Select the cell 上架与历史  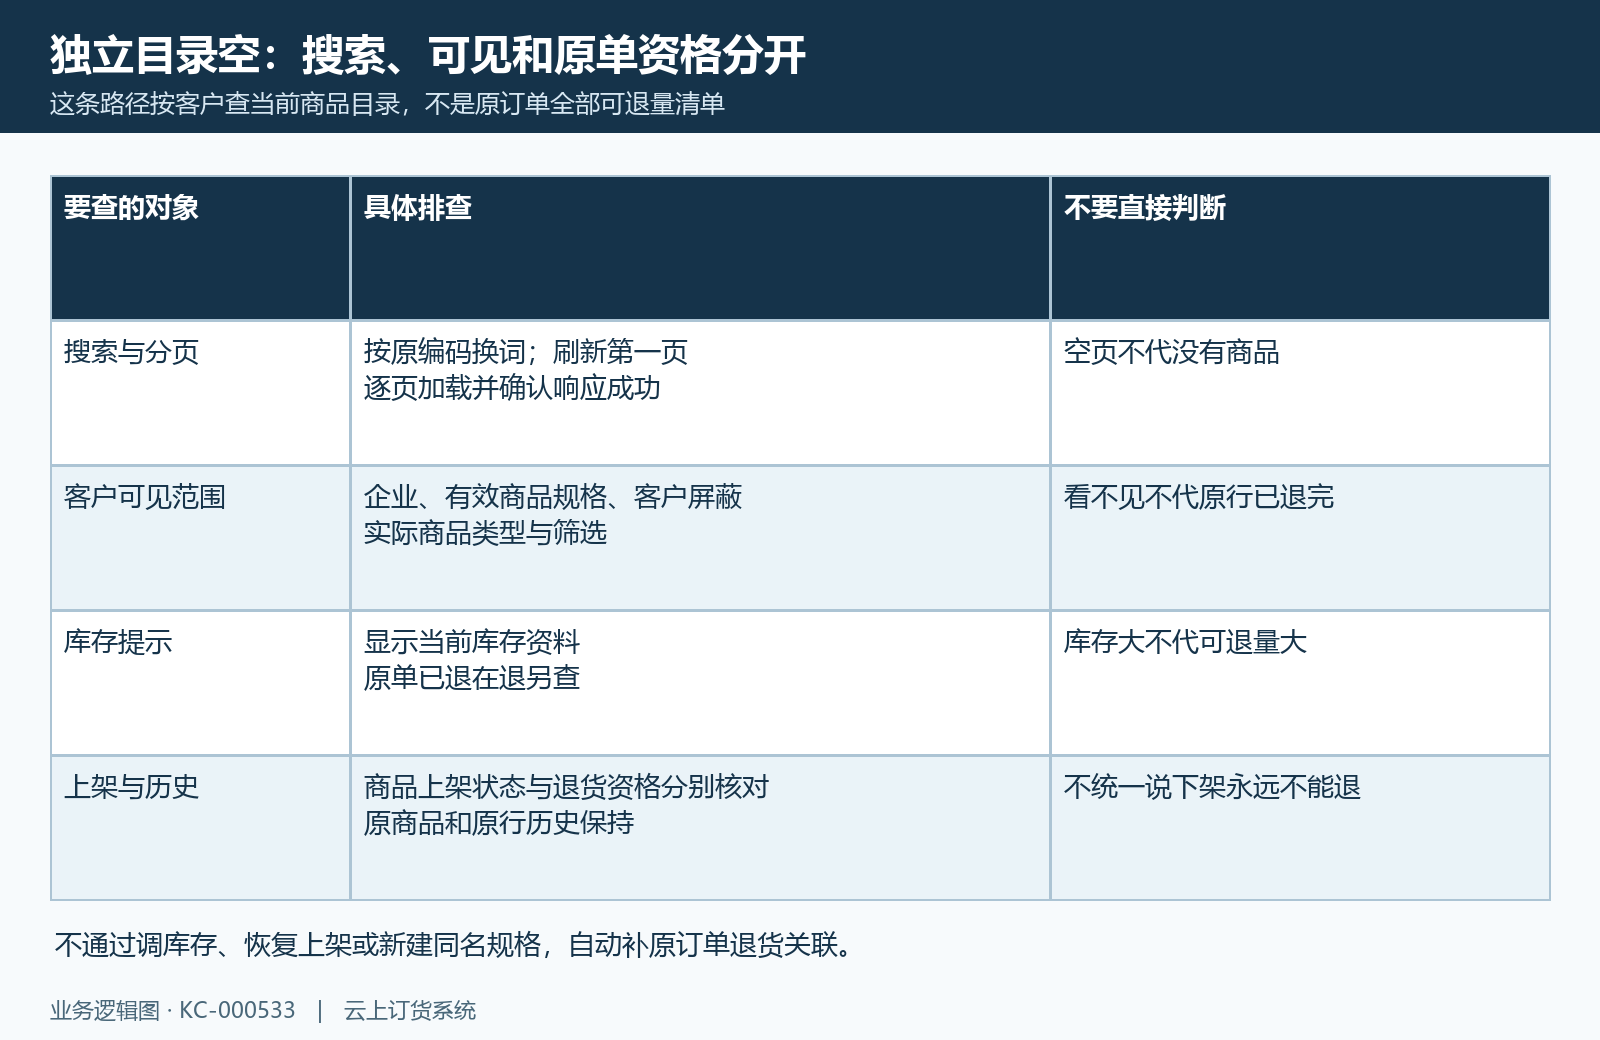pyautogui.click(x=201, y=828)
